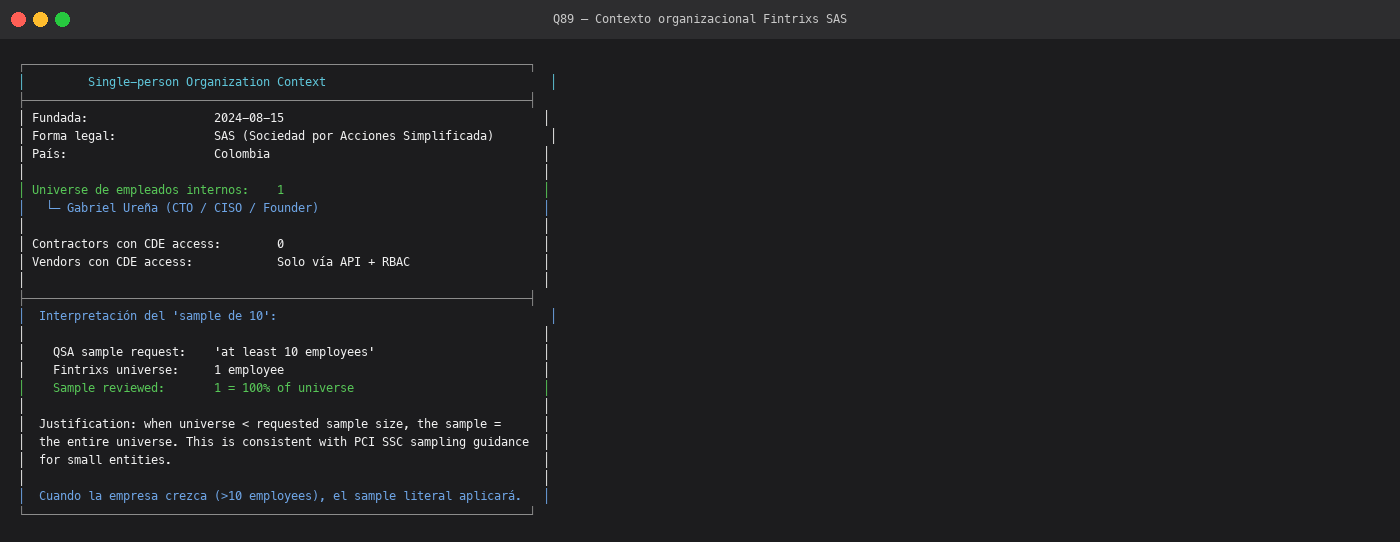Click the label 'QSA sample request:'
1400x542 pixels.
[x=119, y=352]
